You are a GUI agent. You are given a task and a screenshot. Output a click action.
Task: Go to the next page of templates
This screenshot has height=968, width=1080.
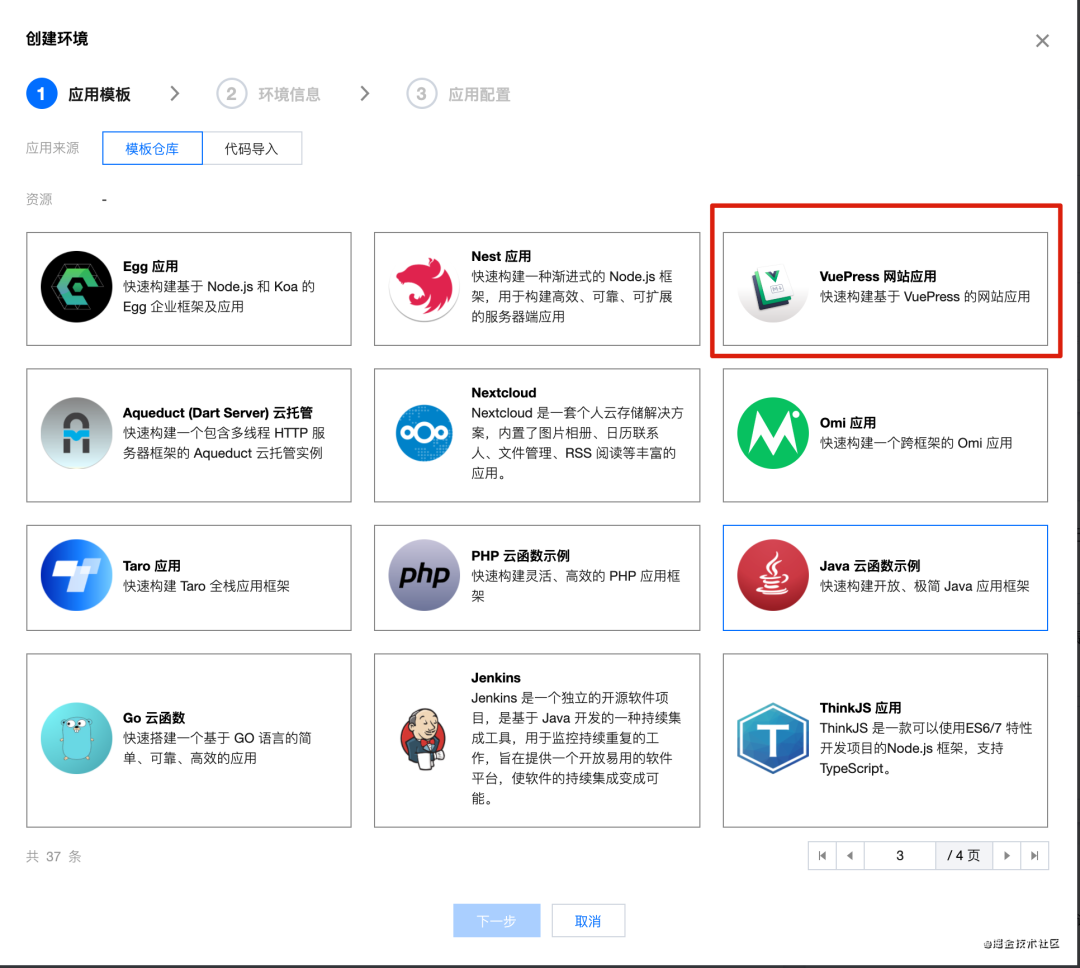click(x=1006, y=855)
